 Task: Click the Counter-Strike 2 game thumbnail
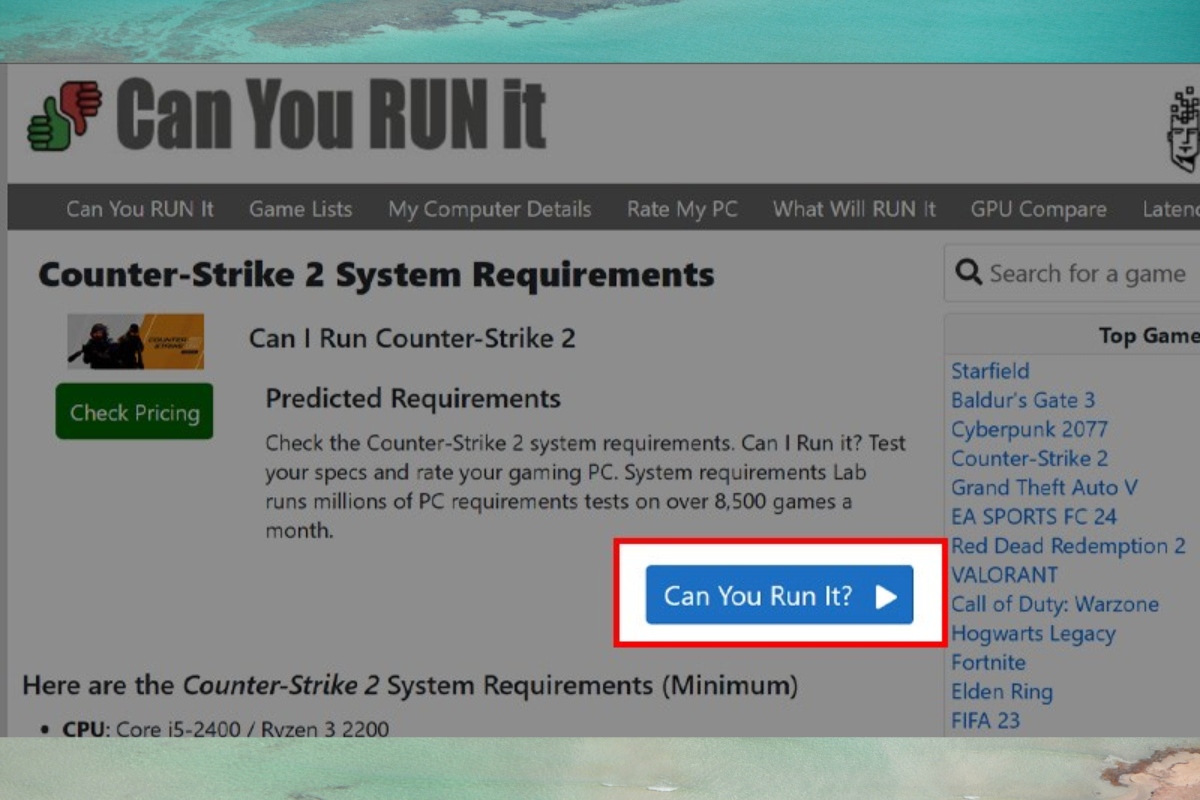tap(136, 341)
